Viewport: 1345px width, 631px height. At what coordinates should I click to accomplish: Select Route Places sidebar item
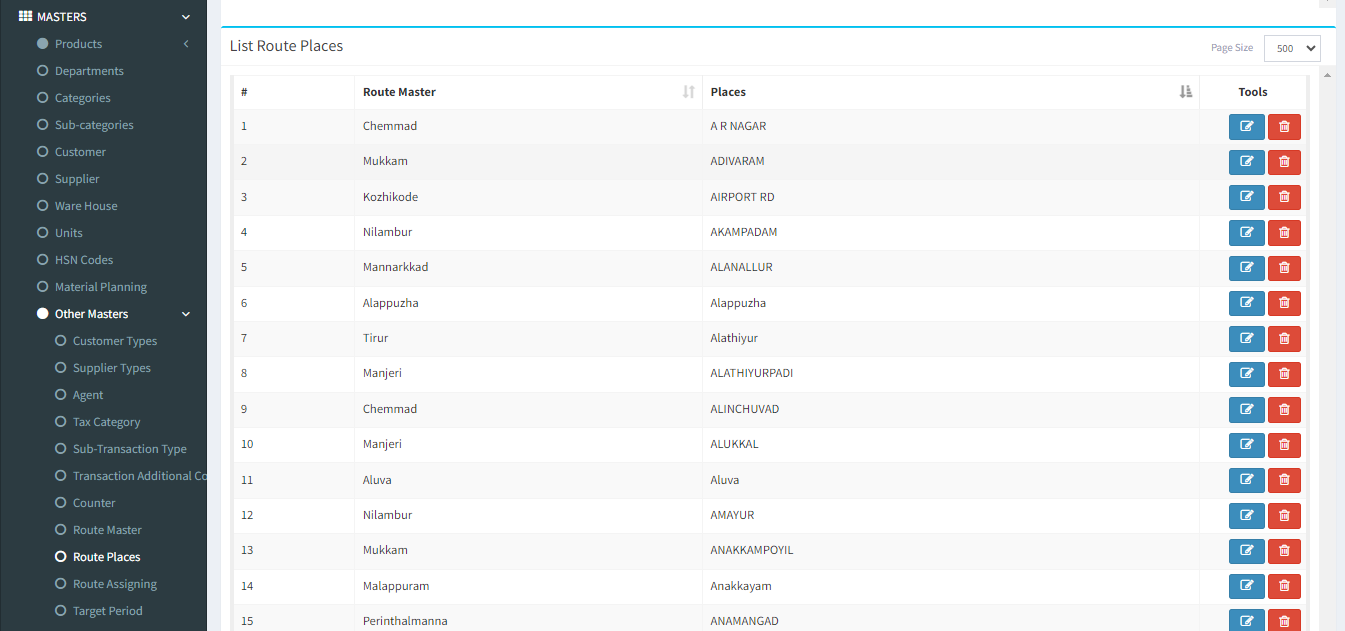coord(107,557)
